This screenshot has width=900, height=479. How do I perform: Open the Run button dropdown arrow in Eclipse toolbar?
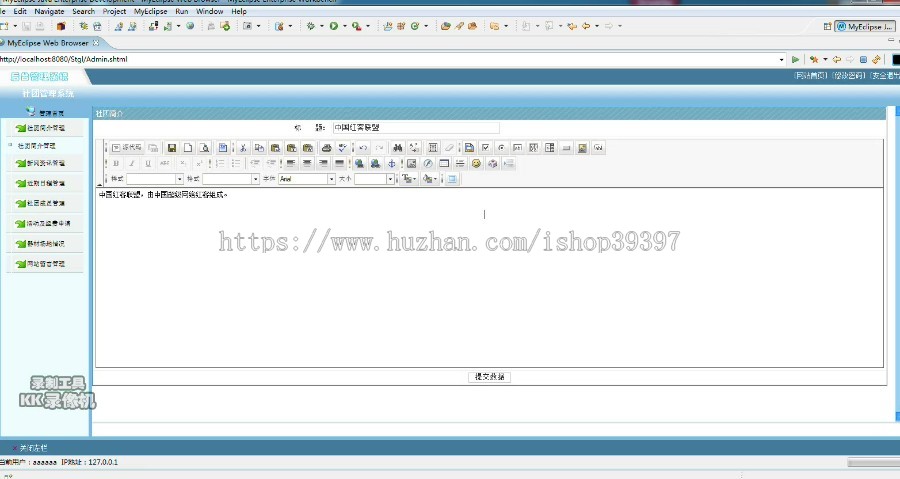pos(344,26)
